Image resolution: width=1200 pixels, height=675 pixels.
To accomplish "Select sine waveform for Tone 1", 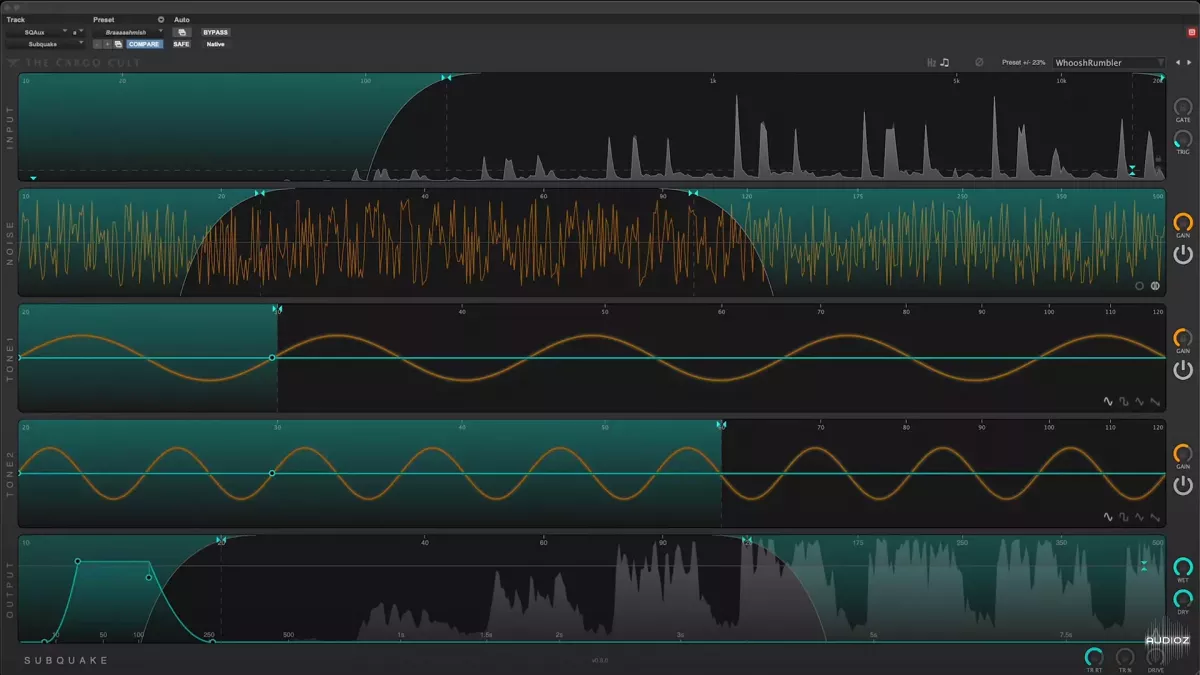I will pos(1108,402).
